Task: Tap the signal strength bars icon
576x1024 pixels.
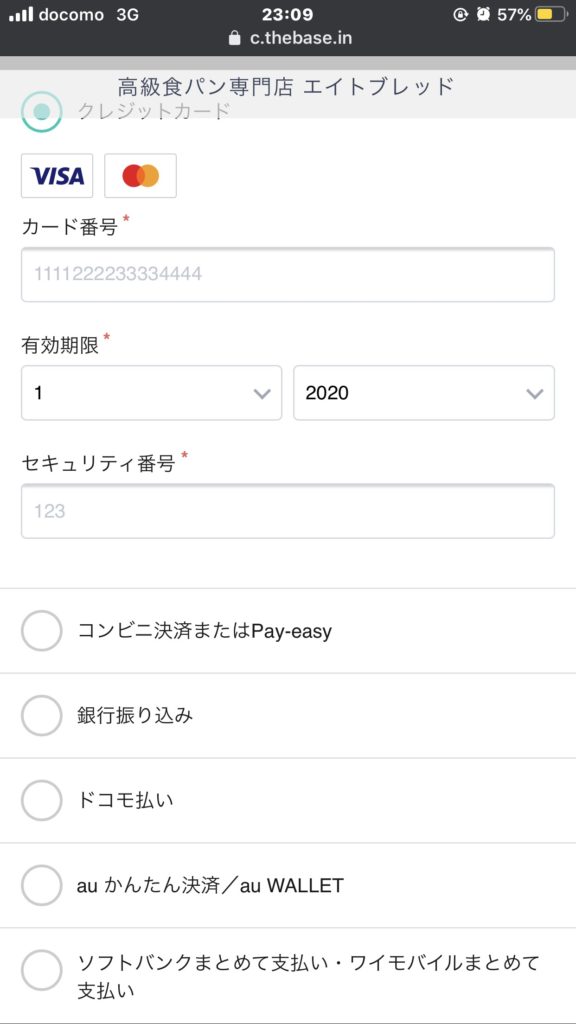Action: click(21, 14)
